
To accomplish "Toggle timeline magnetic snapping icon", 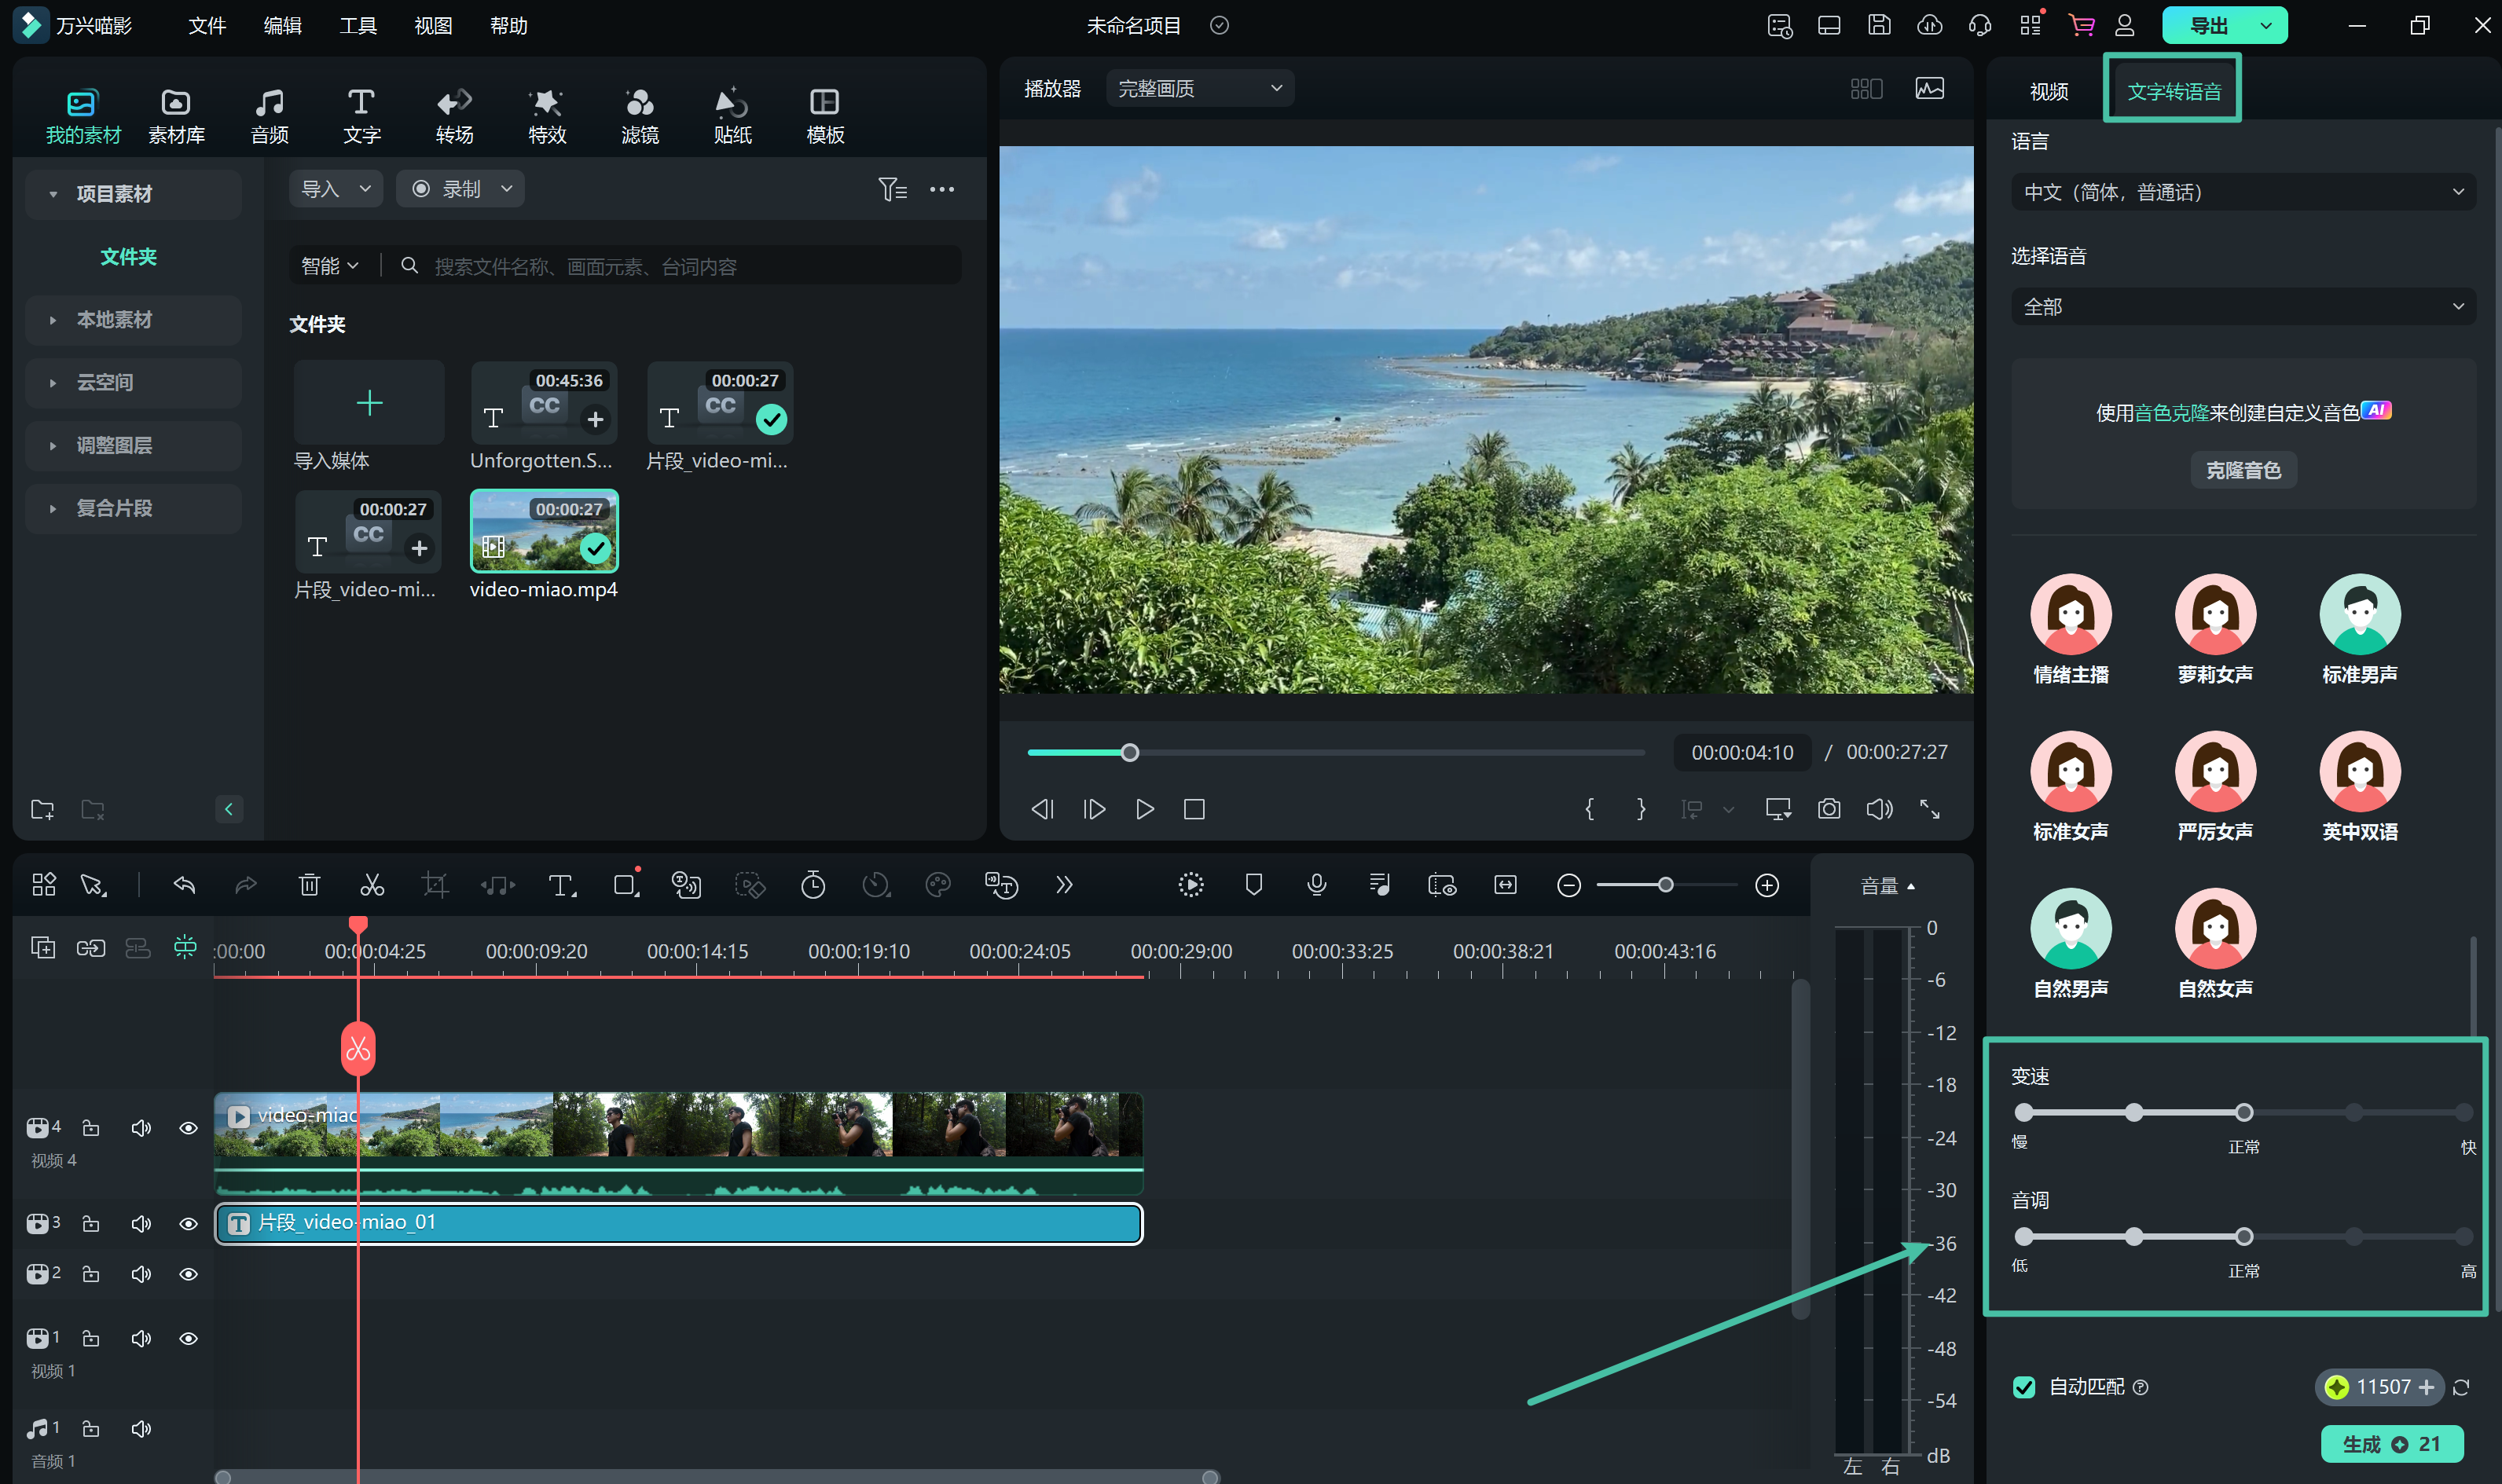I will [185, 947].
